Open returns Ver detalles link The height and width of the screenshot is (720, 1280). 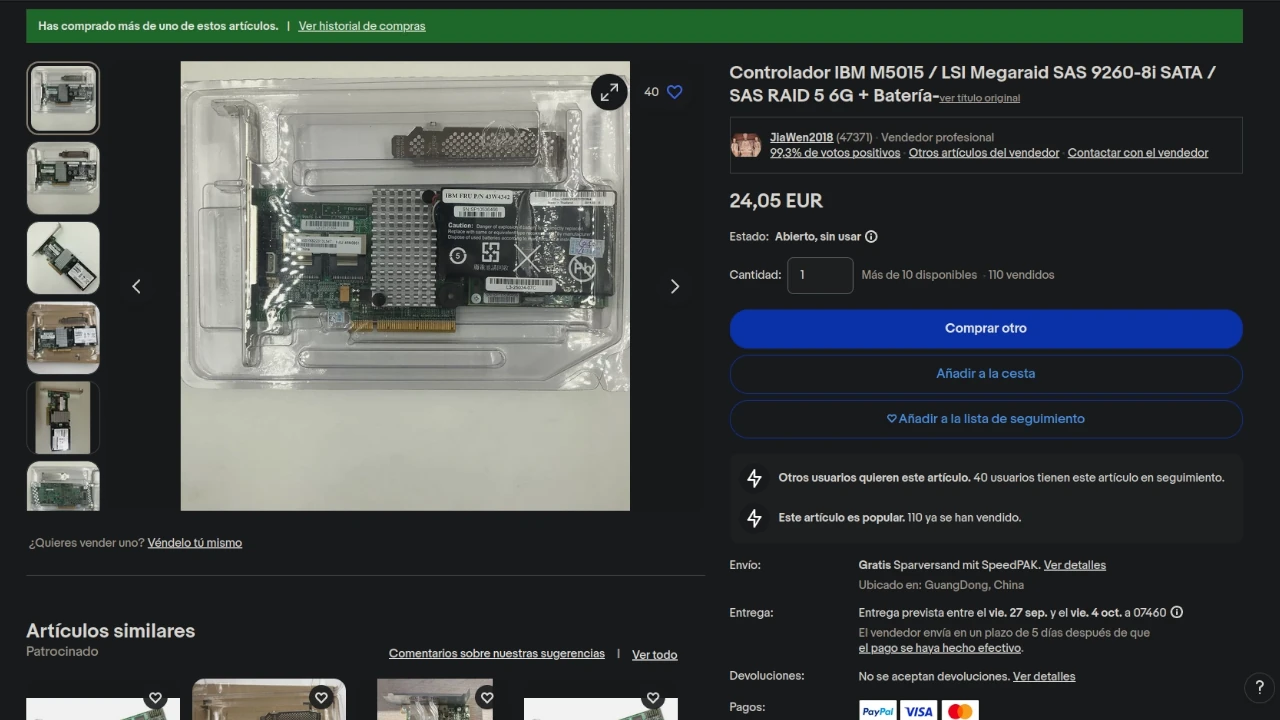coord(1044,677)
